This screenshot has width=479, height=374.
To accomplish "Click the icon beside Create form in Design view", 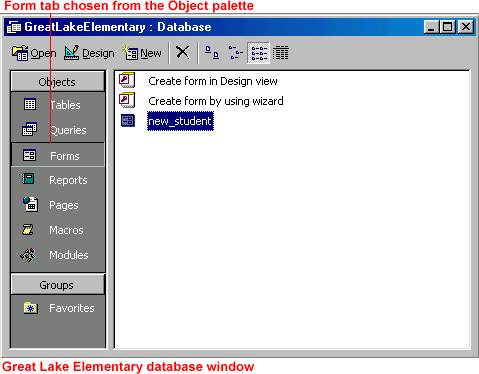I will pyautogui.click(x=127, y=80).
